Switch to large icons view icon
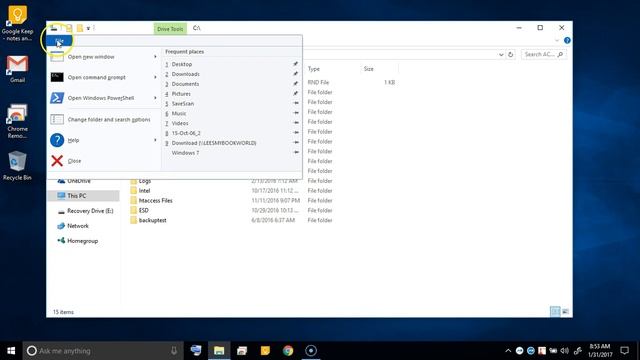This screenshot has width=640, height=360. click(565, 311)
